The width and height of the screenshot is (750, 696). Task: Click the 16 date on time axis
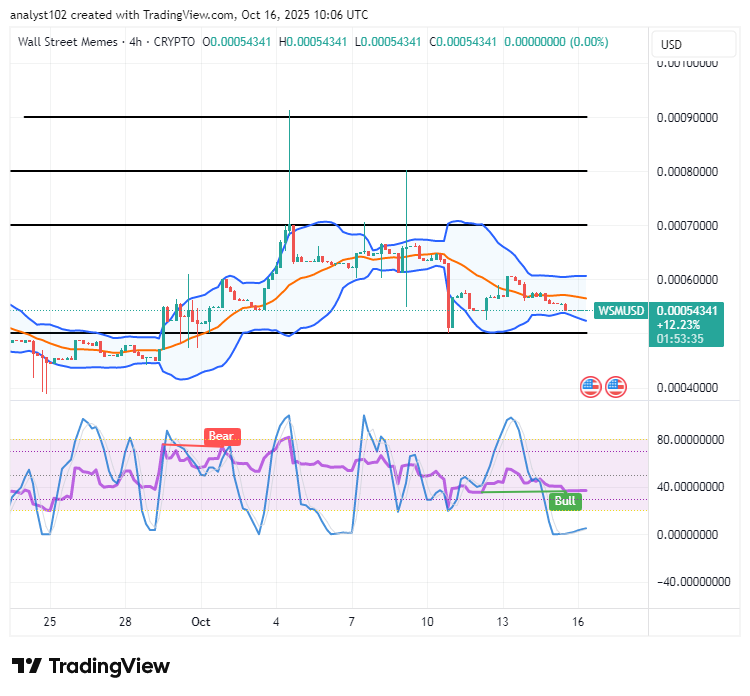(x=578, y=622)
